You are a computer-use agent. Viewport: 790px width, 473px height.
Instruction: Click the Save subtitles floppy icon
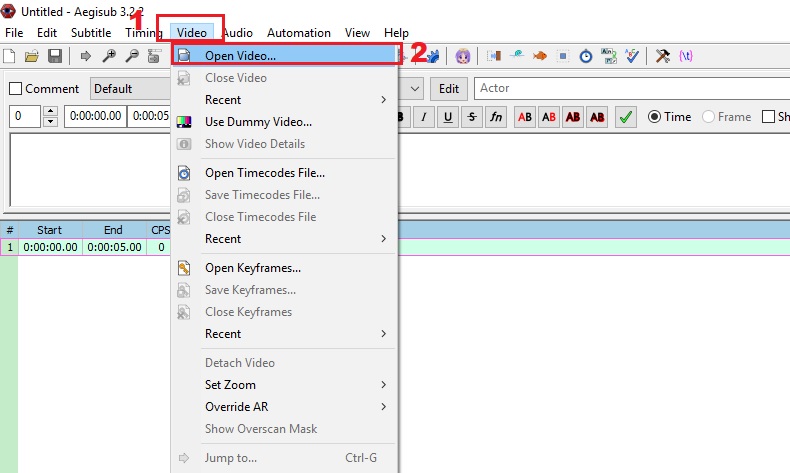point(55,55)
